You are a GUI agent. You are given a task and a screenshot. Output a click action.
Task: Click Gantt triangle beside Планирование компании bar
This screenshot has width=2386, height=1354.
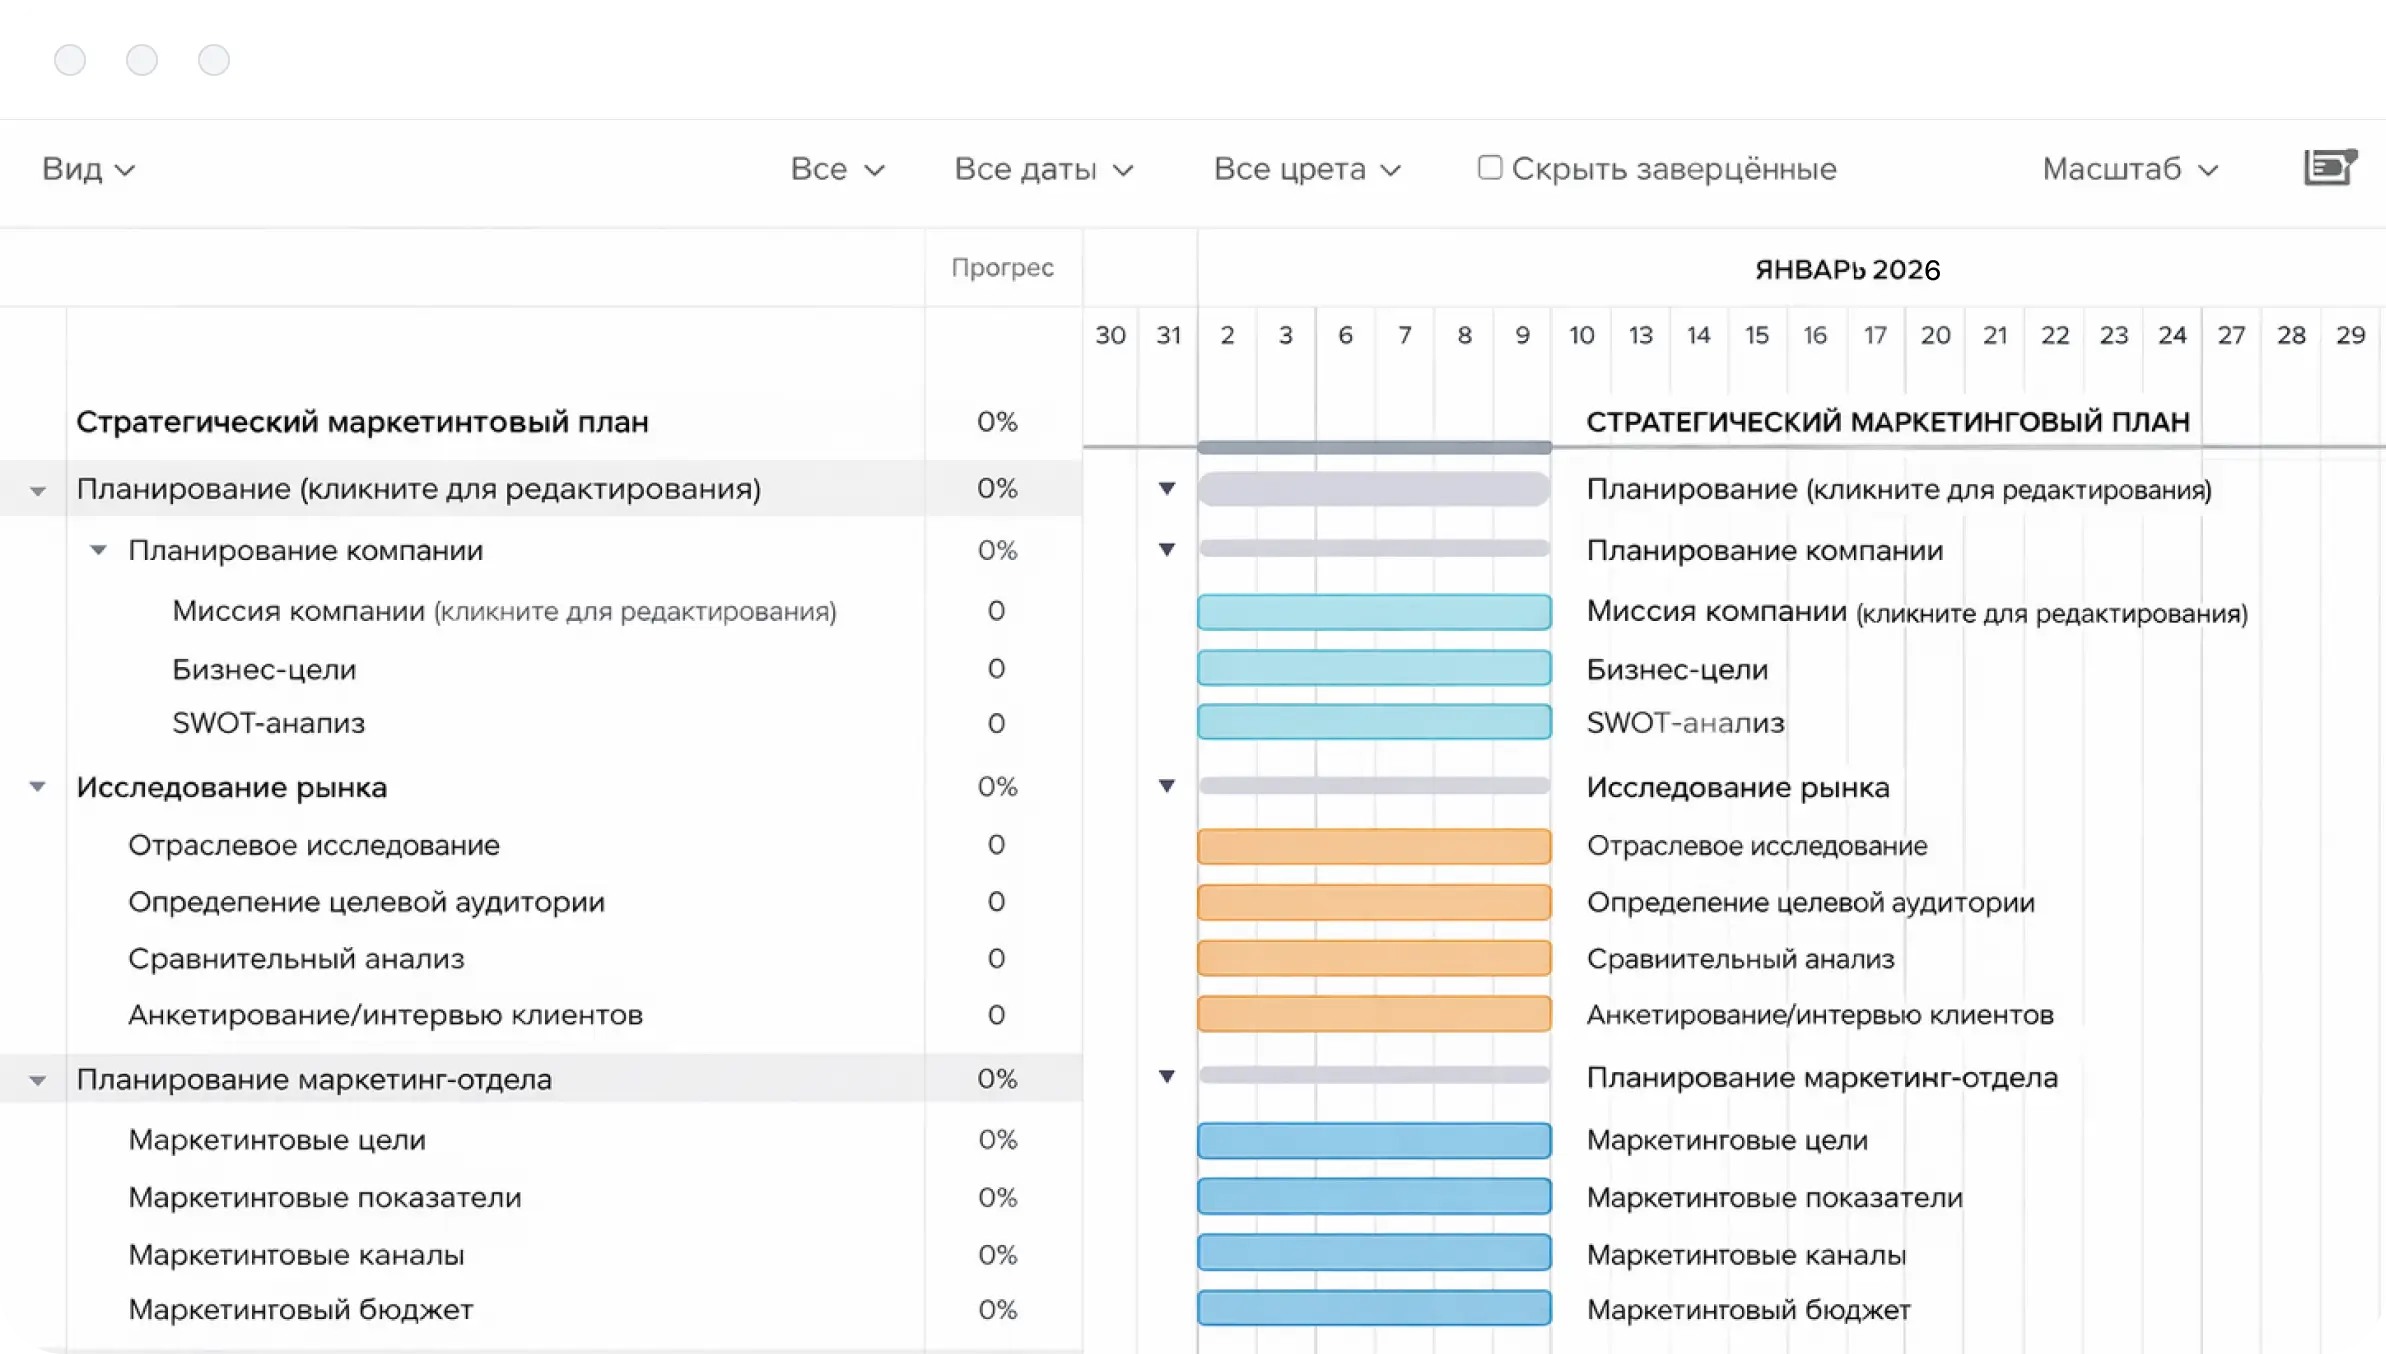(x=1166, y=549)
